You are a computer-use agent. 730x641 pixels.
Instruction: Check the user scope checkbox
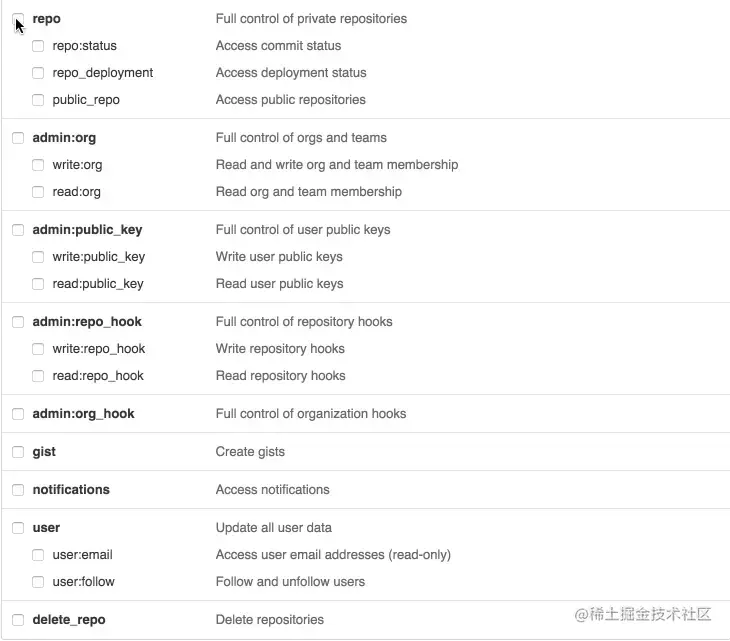tap(18, 528)
